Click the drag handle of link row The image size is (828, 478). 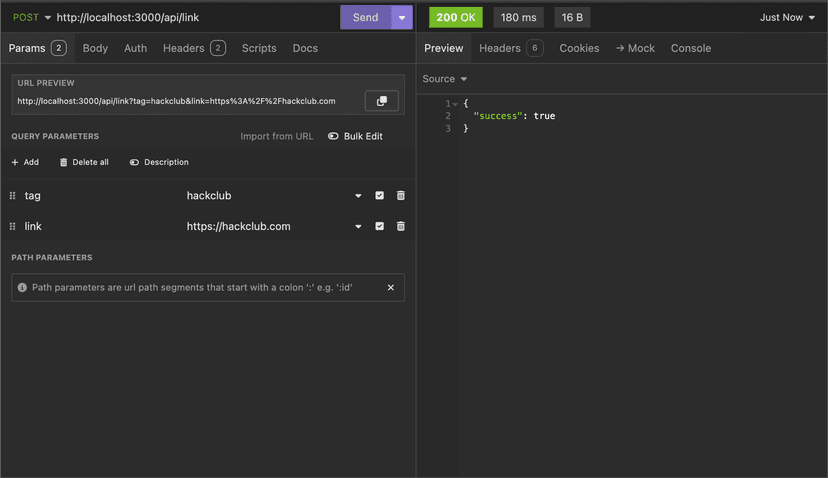(13, 227)
